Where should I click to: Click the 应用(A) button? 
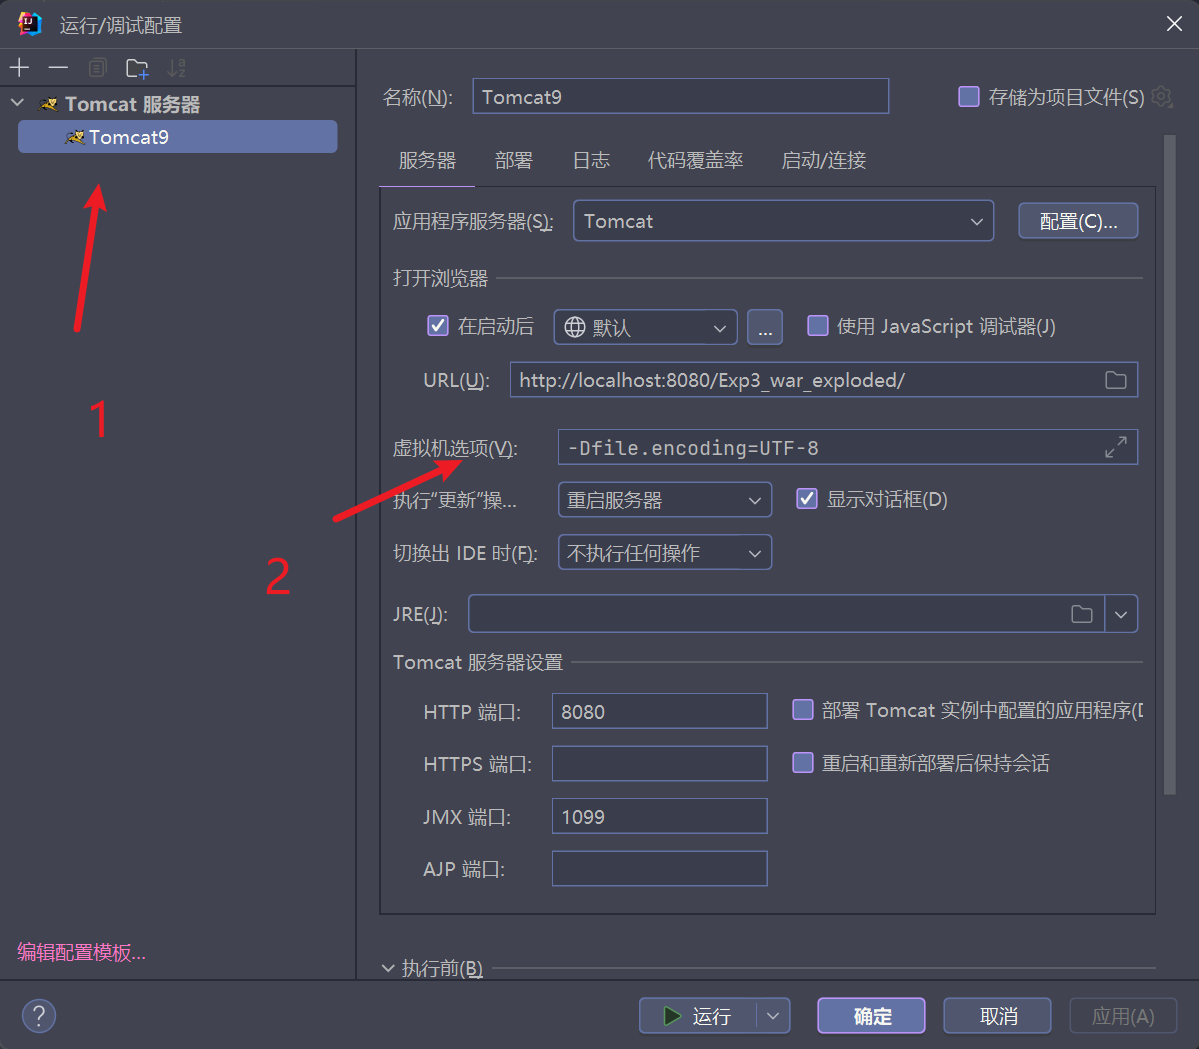(1123, 1016)
